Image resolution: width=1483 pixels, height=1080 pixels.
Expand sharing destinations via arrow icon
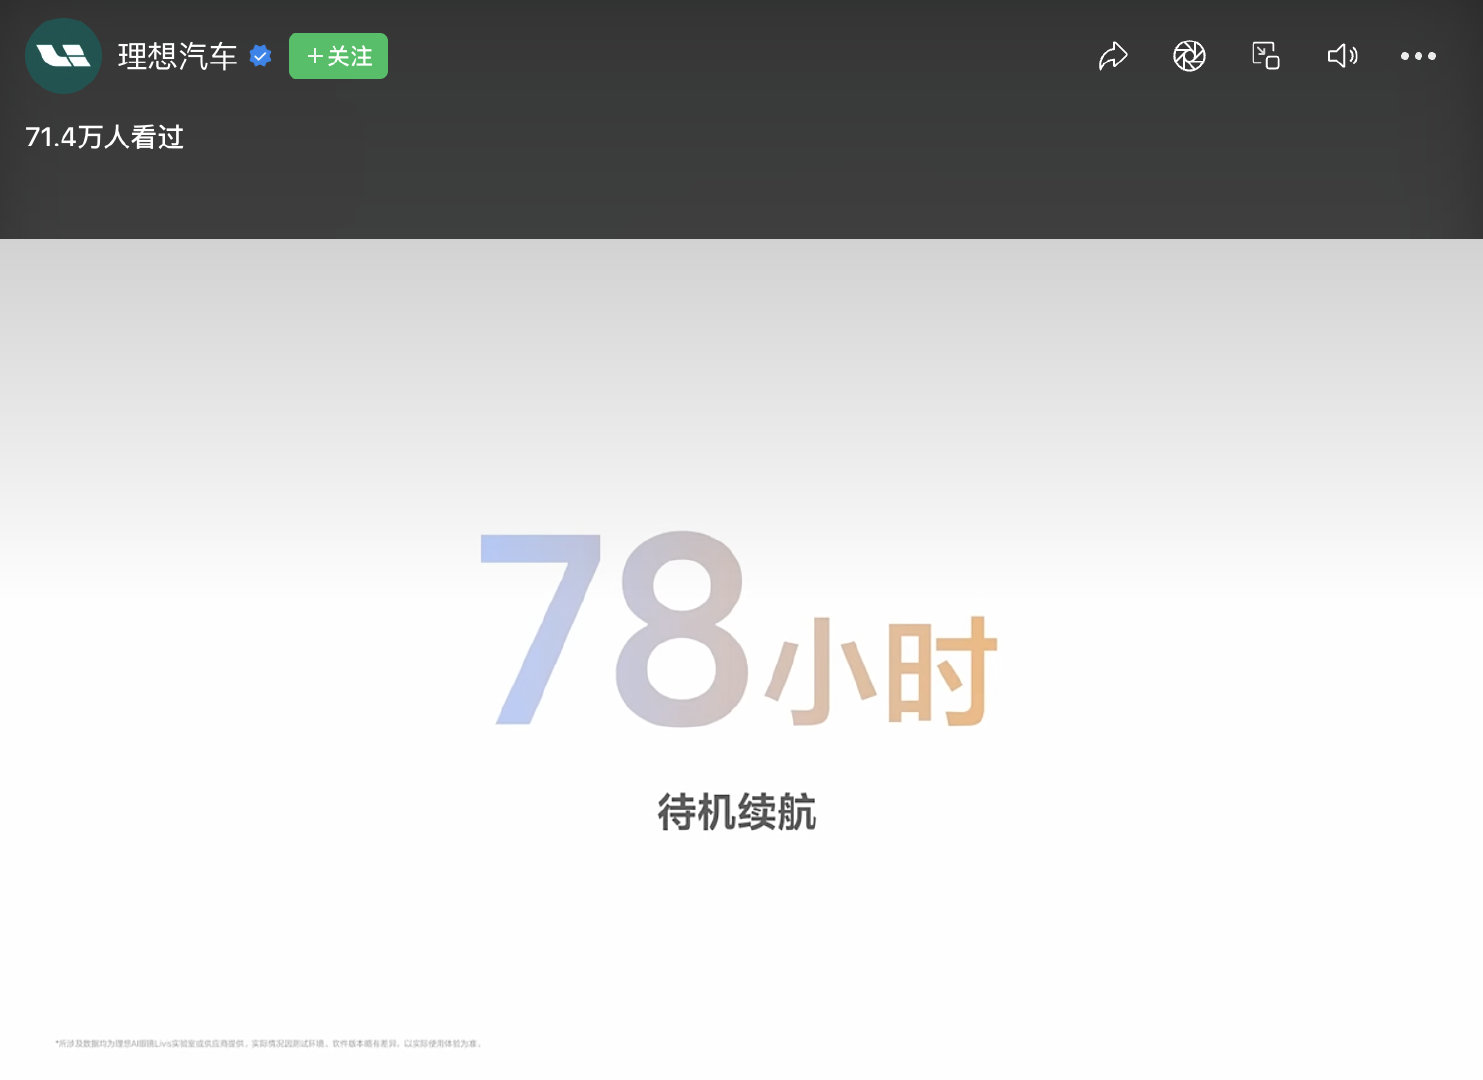(x=1113, y=56)
